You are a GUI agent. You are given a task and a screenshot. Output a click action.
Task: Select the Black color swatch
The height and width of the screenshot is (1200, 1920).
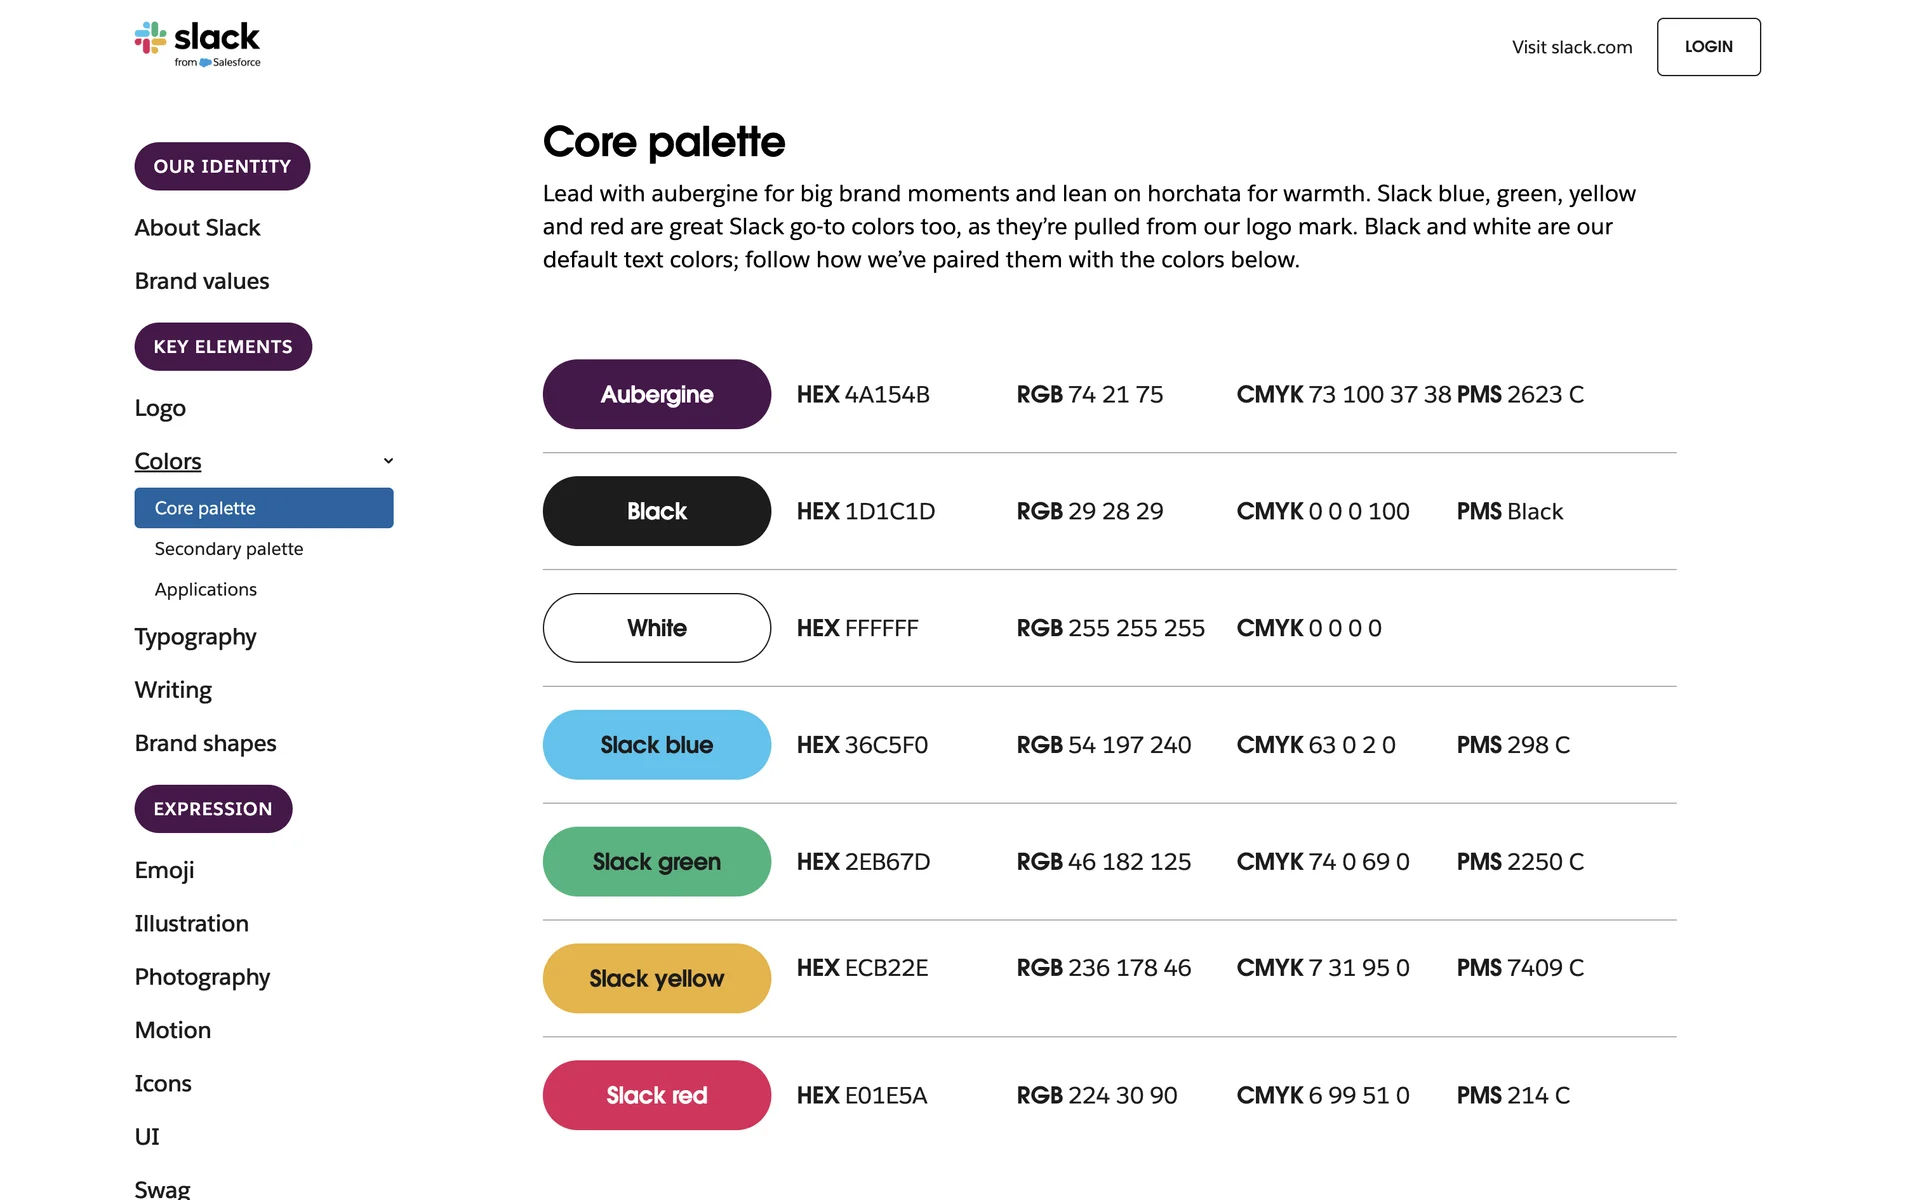click(657, 511)
